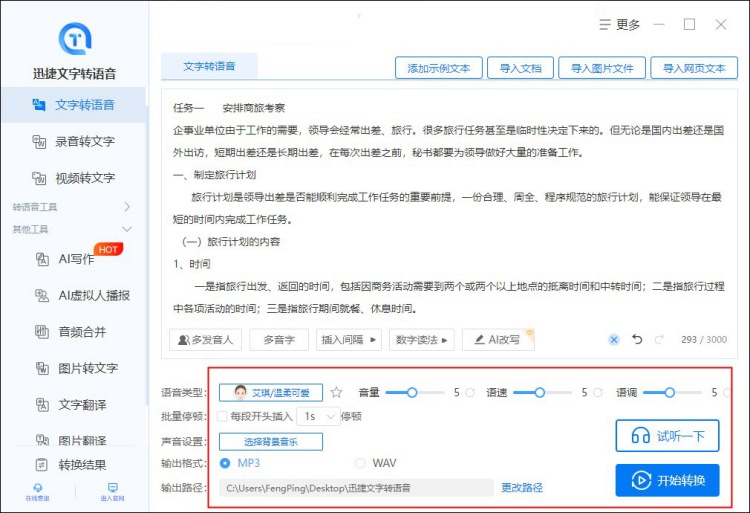Choose voice 艾琪/温柔可爱
The height and width of the screenshot is (513, 750).
[271, 393]
